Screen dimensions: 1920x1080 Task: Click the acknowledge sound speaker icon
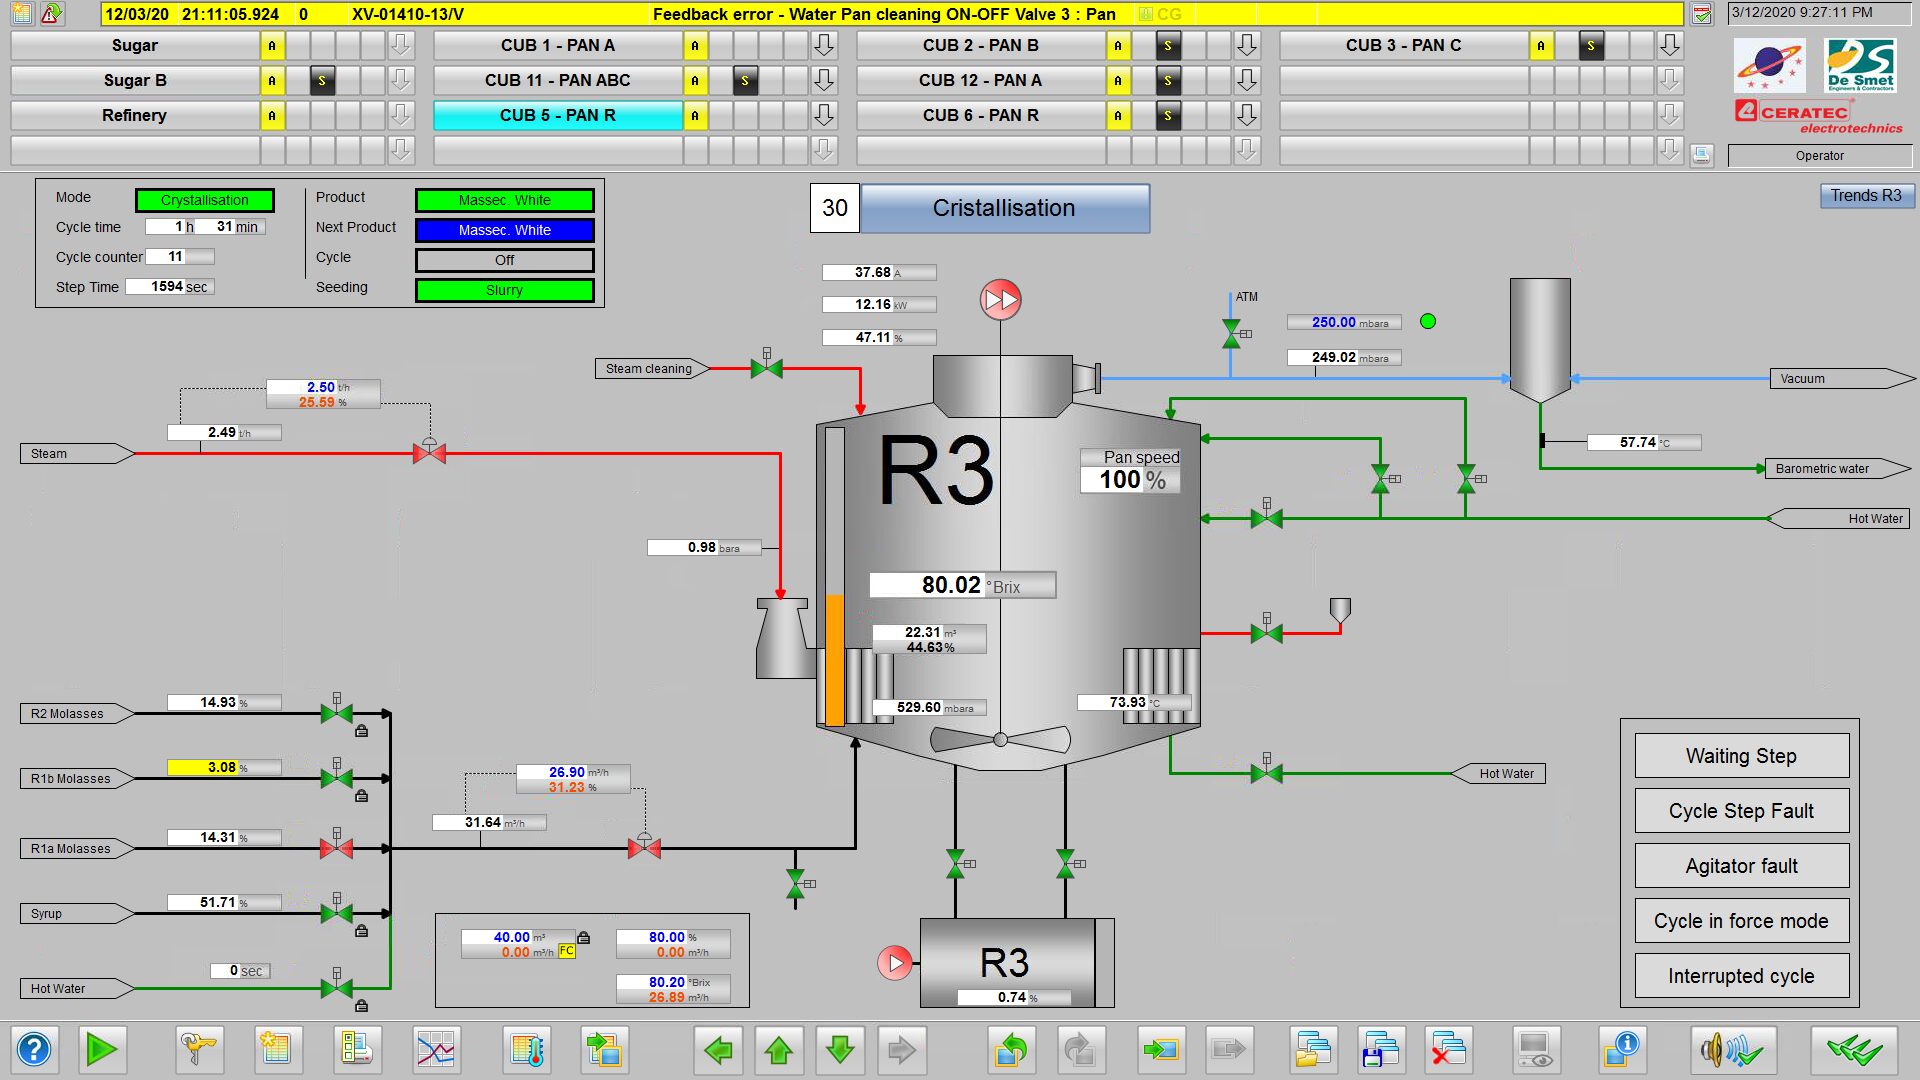pyautogui.click(x=1733, y=1050)
